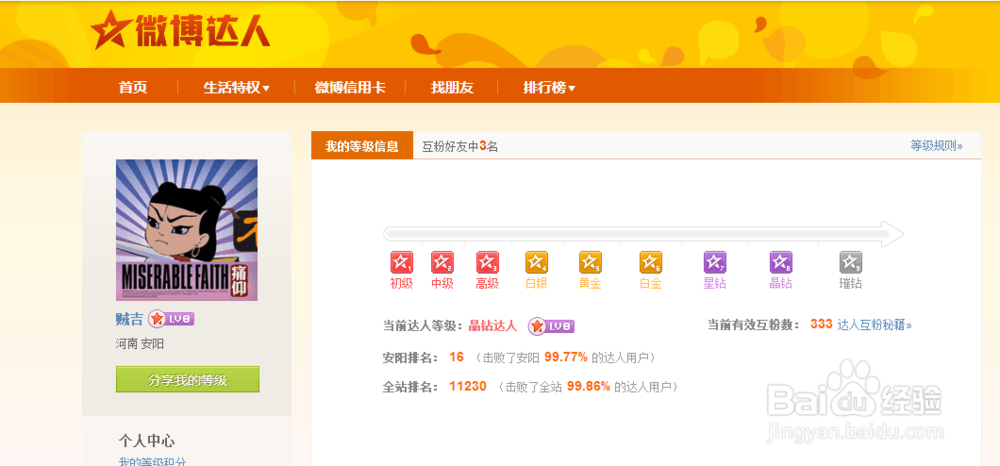Click the 河南 安阳 location text
Image resolution: width=1000 pixels, height=466 pixels.
pos(140,344)
